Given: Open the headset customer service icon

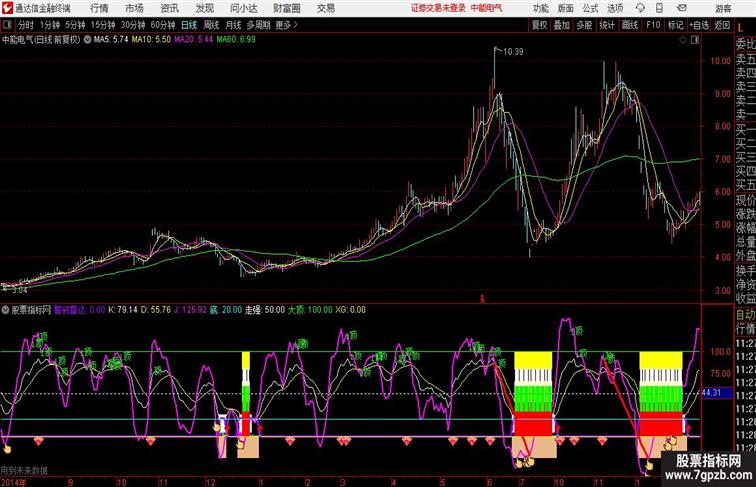Looking at the screenshot, I should pyautogui.click(x=640, y=8).
